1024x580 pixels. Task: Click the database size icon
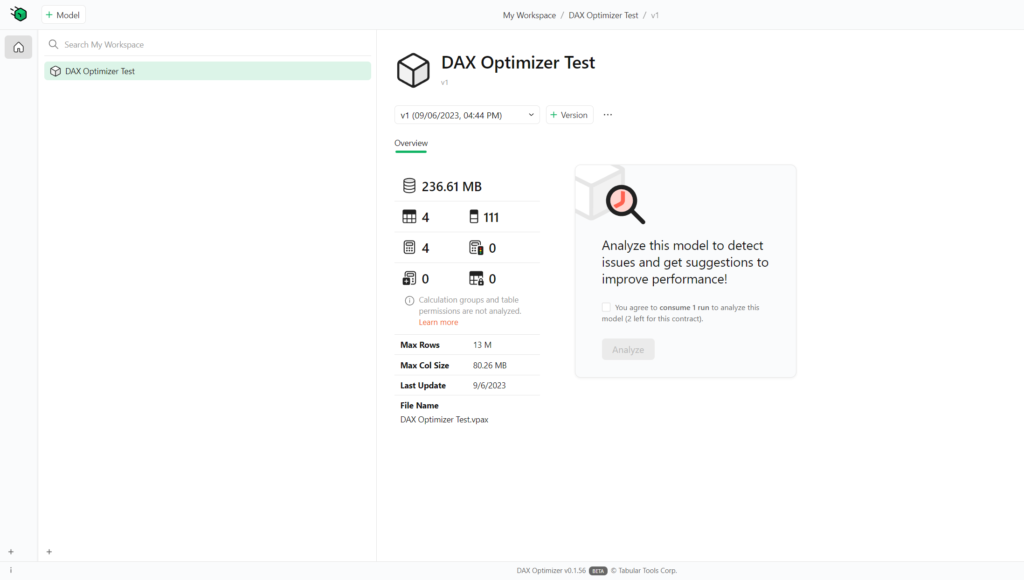tap(409, 186)
